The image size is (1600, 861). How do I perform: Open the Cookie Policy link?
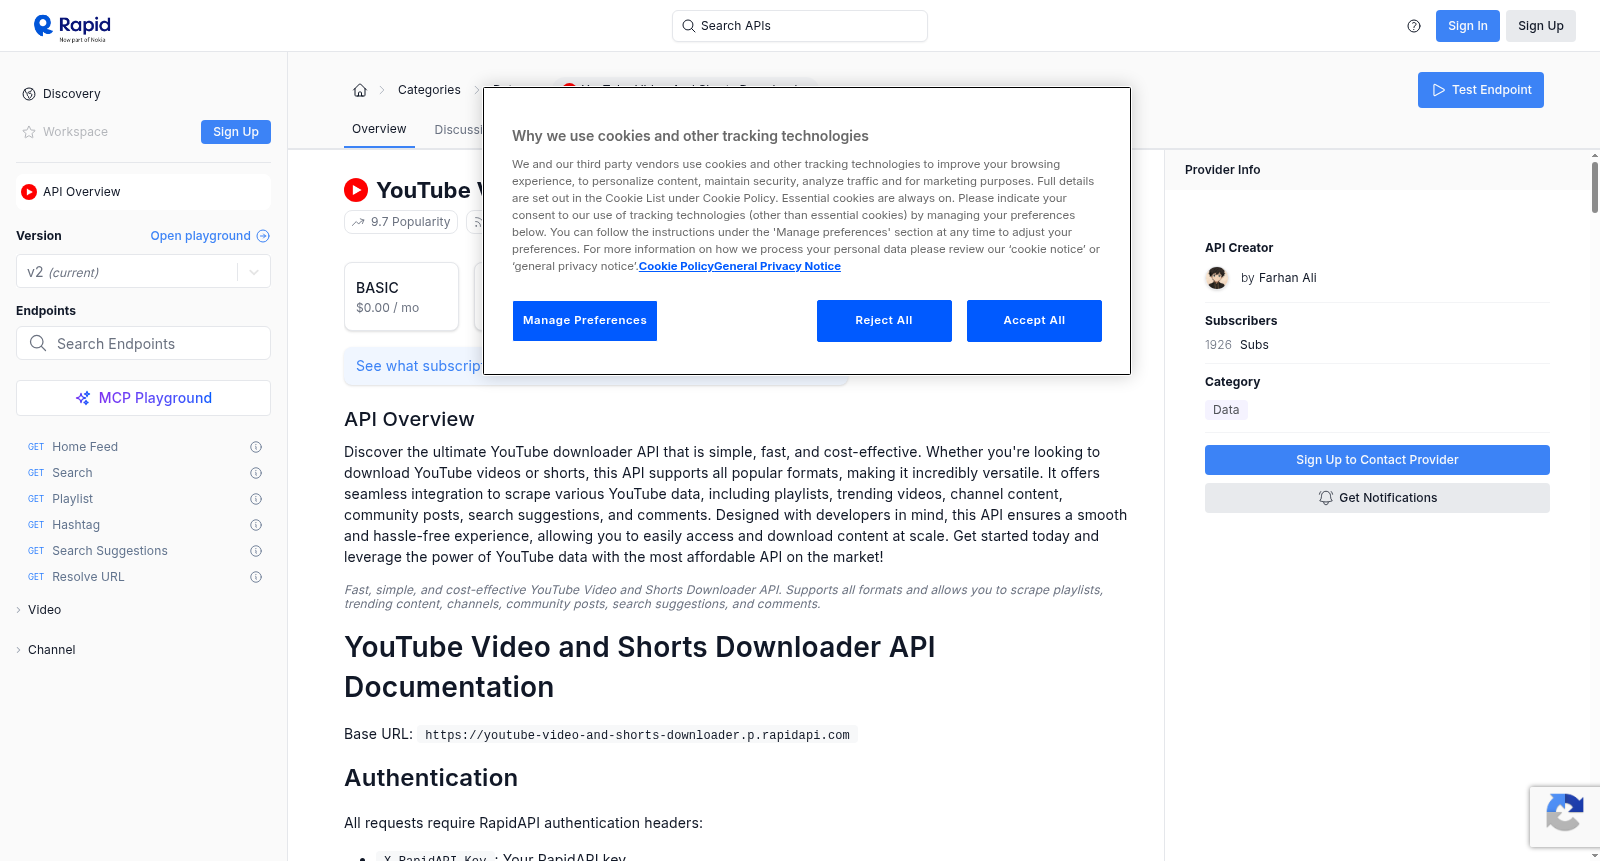tap(676, 266)
